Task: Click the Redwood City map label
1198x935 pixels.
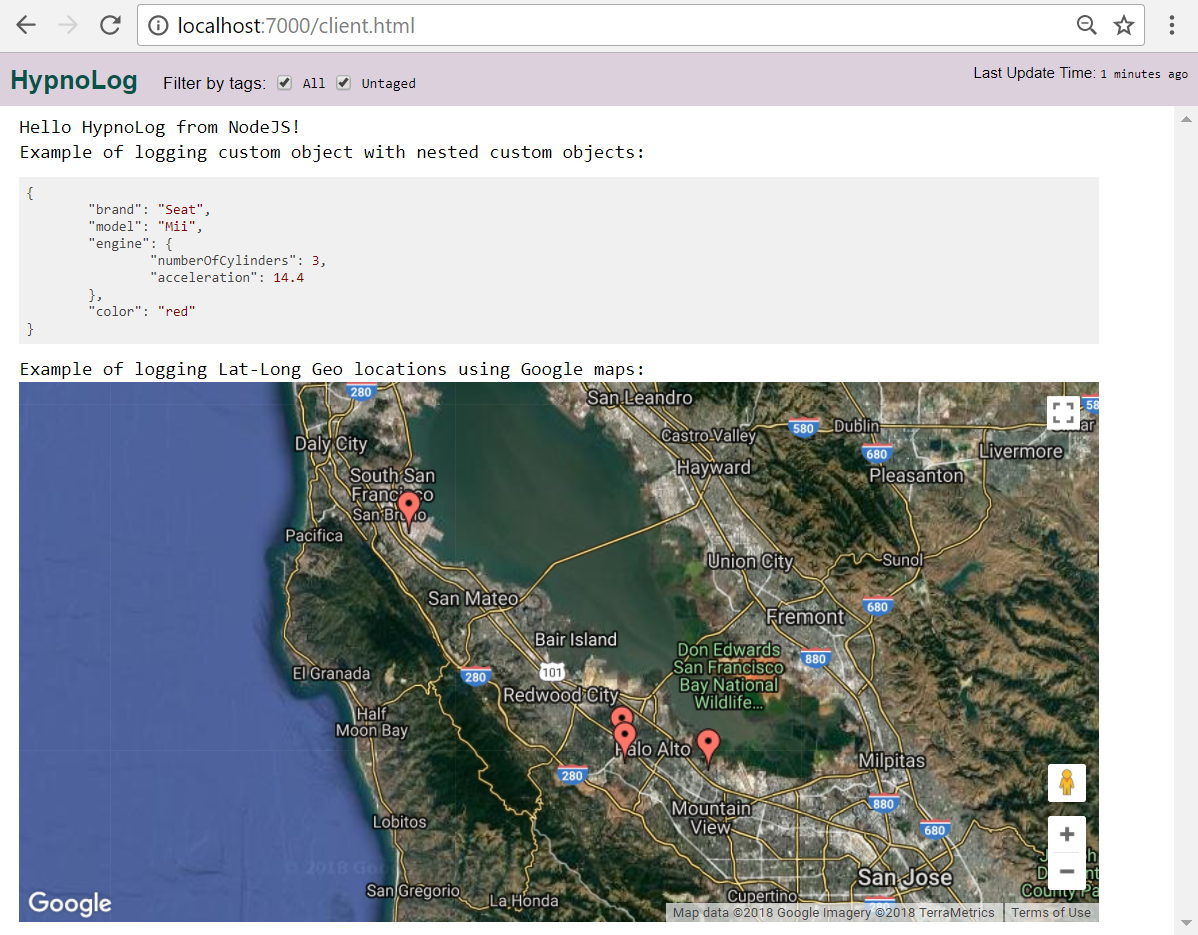Action: tap(561, 695)
